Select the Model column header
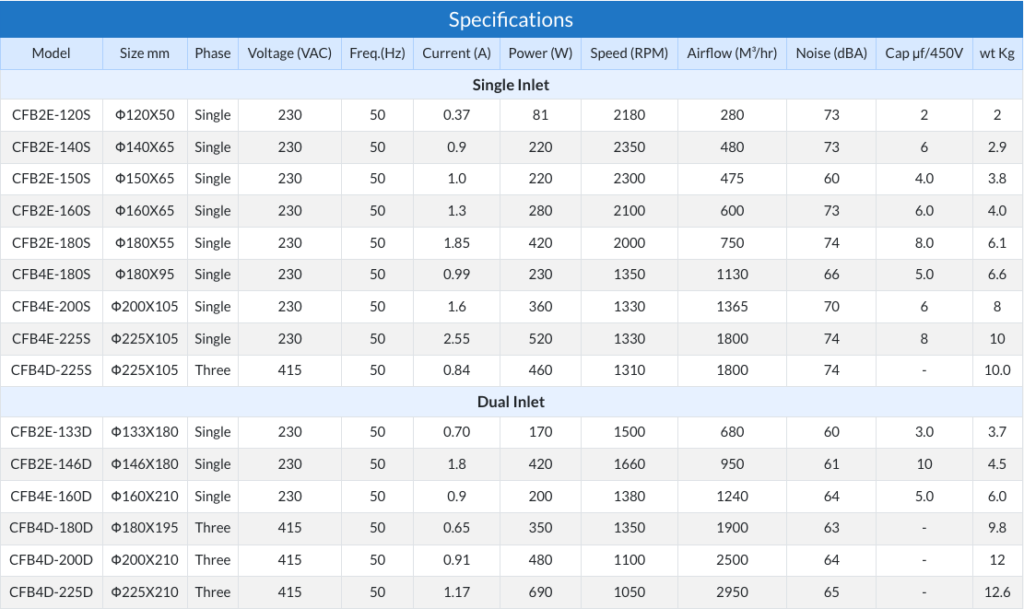 point(51,54)
